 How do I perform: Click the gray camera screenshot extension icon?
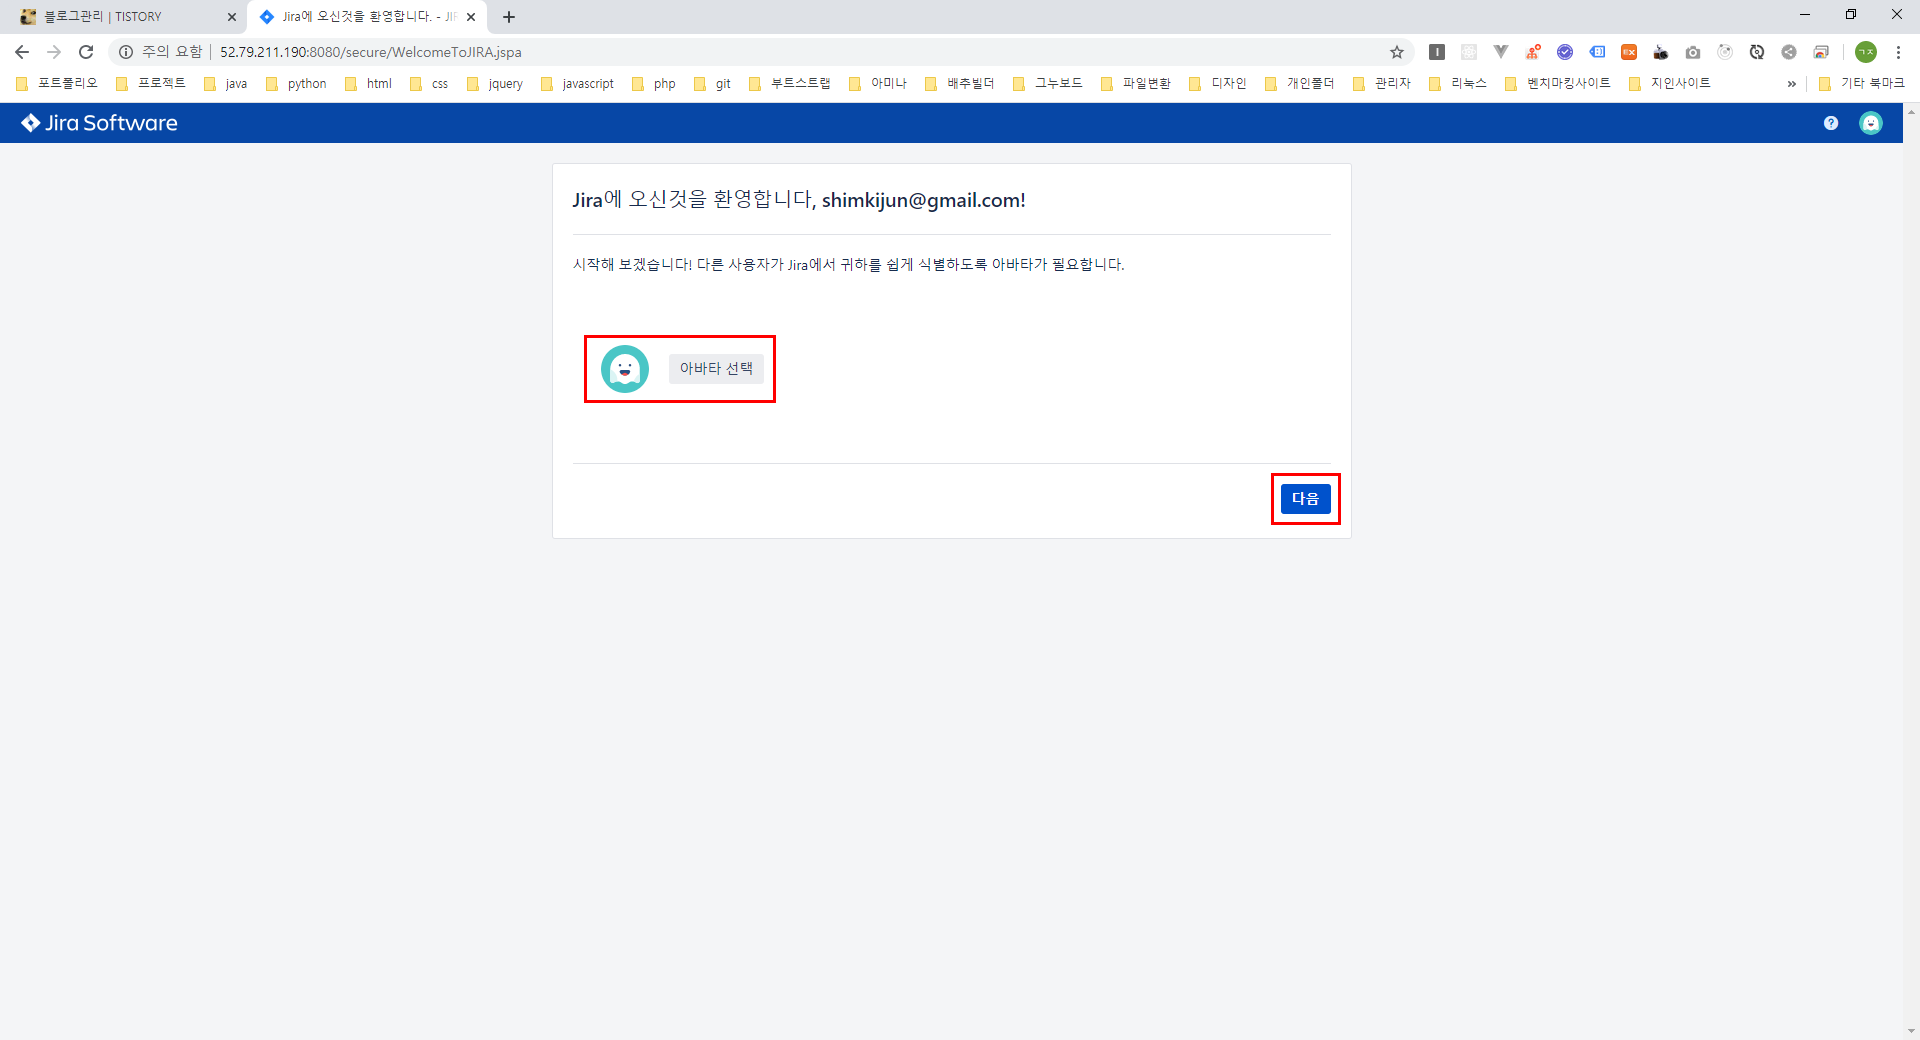(x=1693, y=52)
